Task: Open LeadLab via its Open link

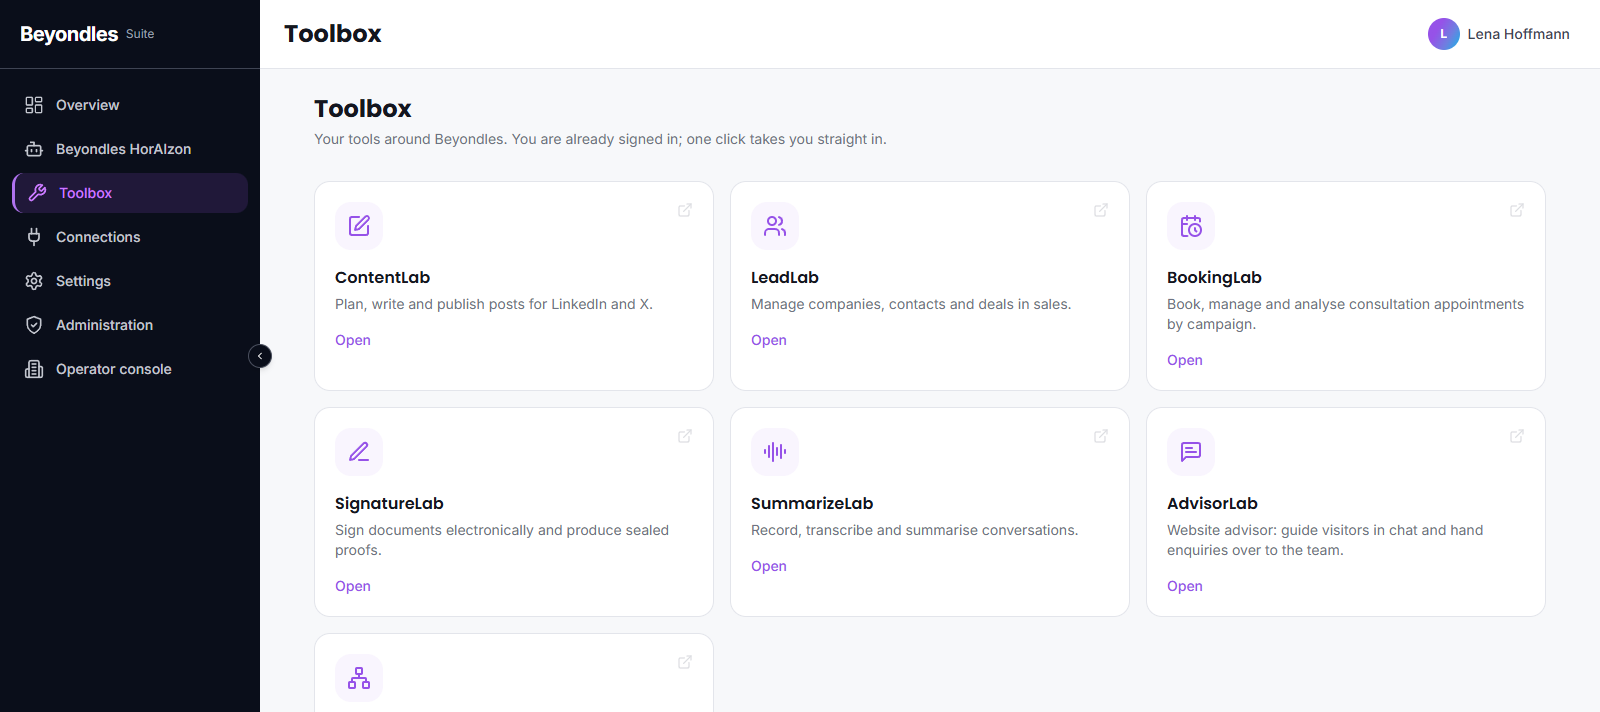Action: [769, 340]
